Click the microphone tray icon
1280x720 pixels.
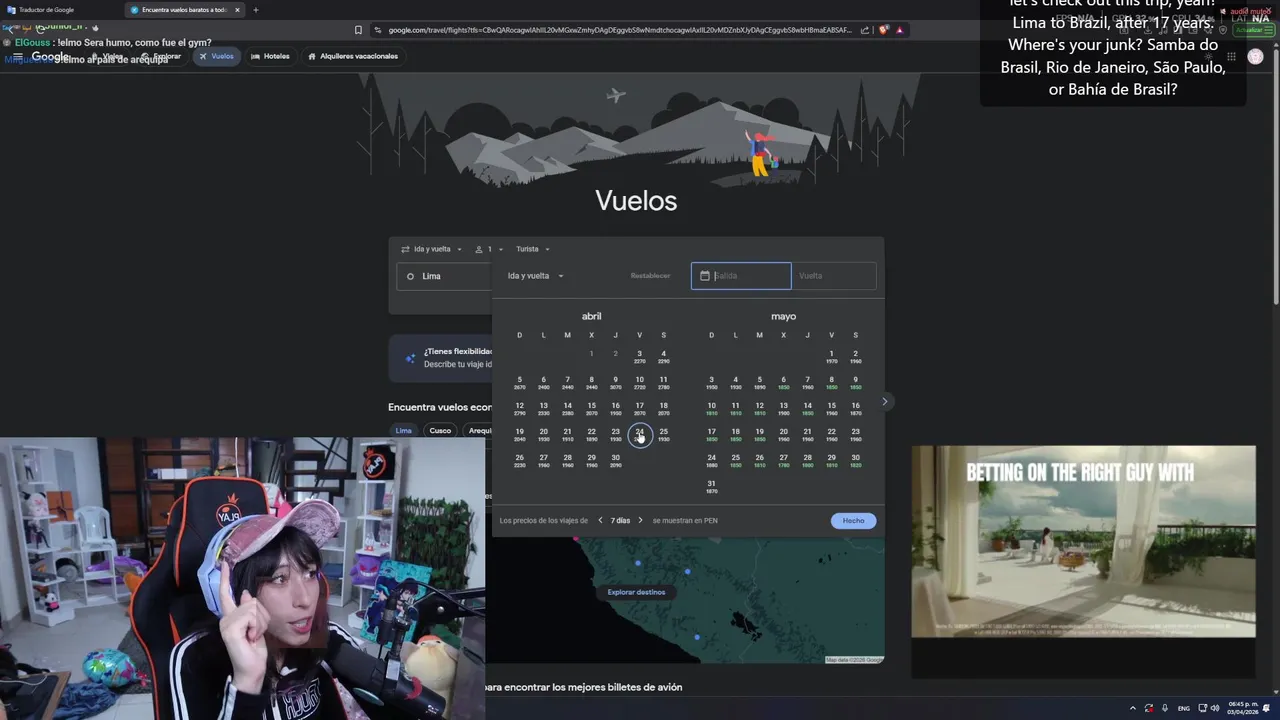[1165, 708]
